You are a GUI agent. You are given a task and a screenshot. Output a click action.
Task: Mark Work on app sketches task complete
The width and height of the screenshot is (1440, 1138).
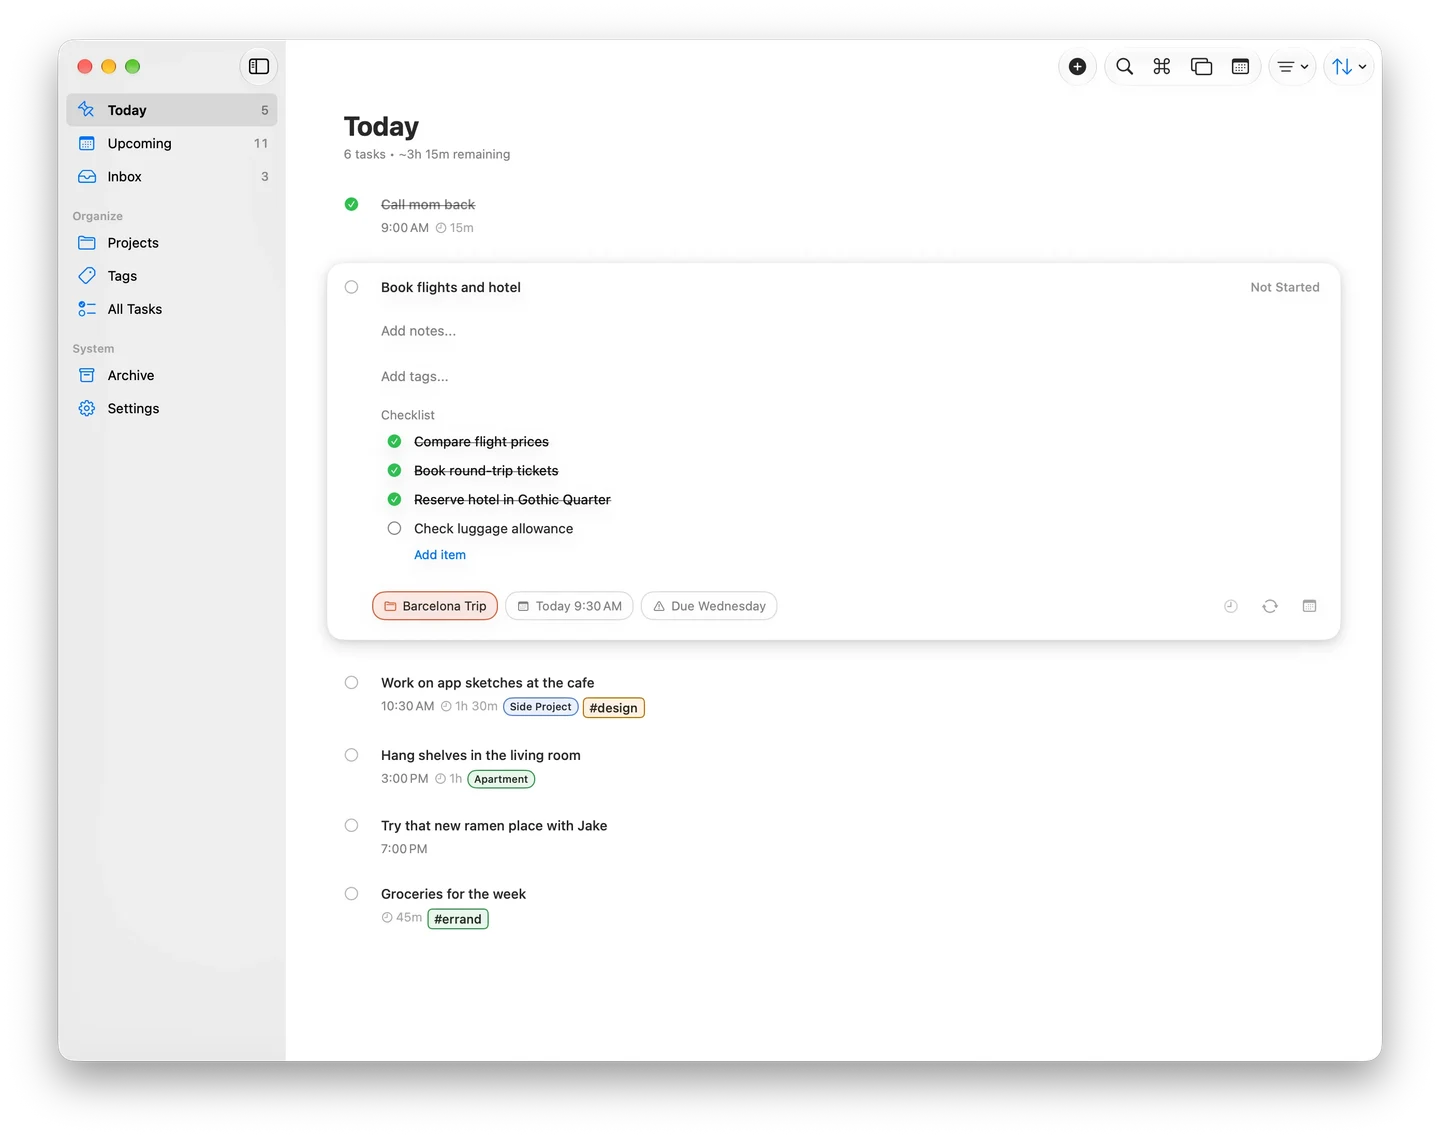coord(351,683)
